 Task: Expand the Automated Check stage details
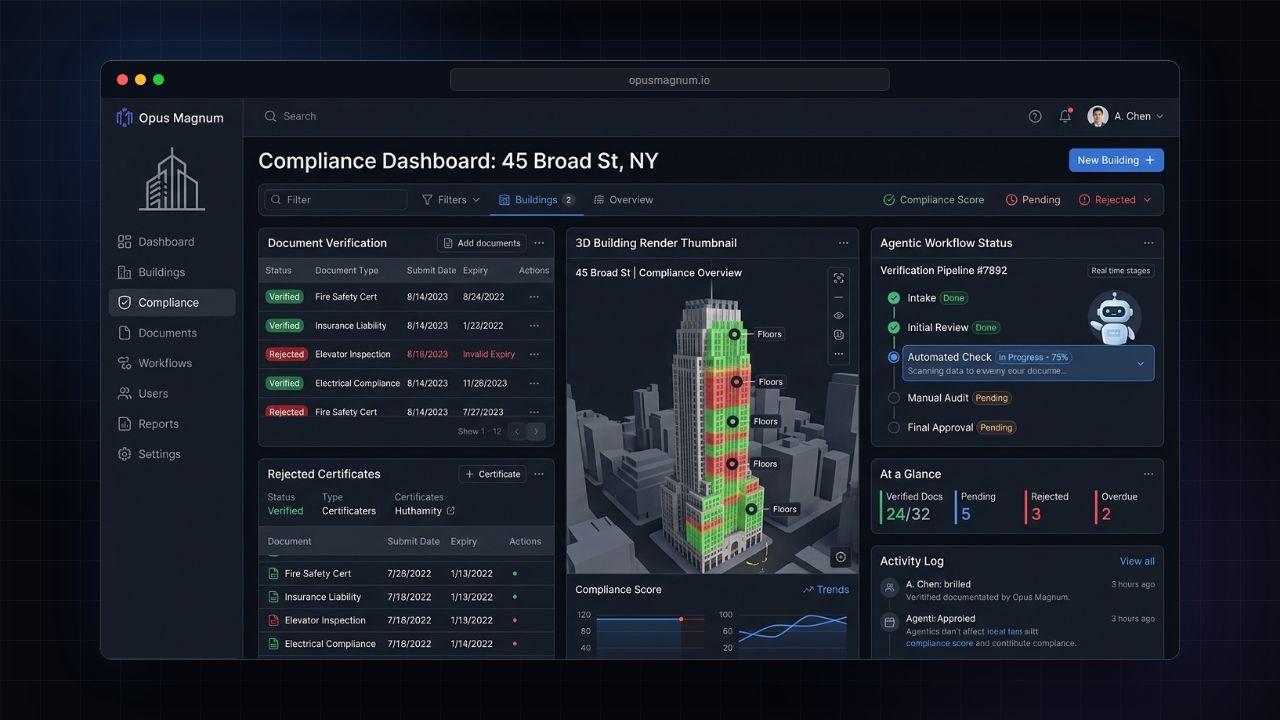1140,364
